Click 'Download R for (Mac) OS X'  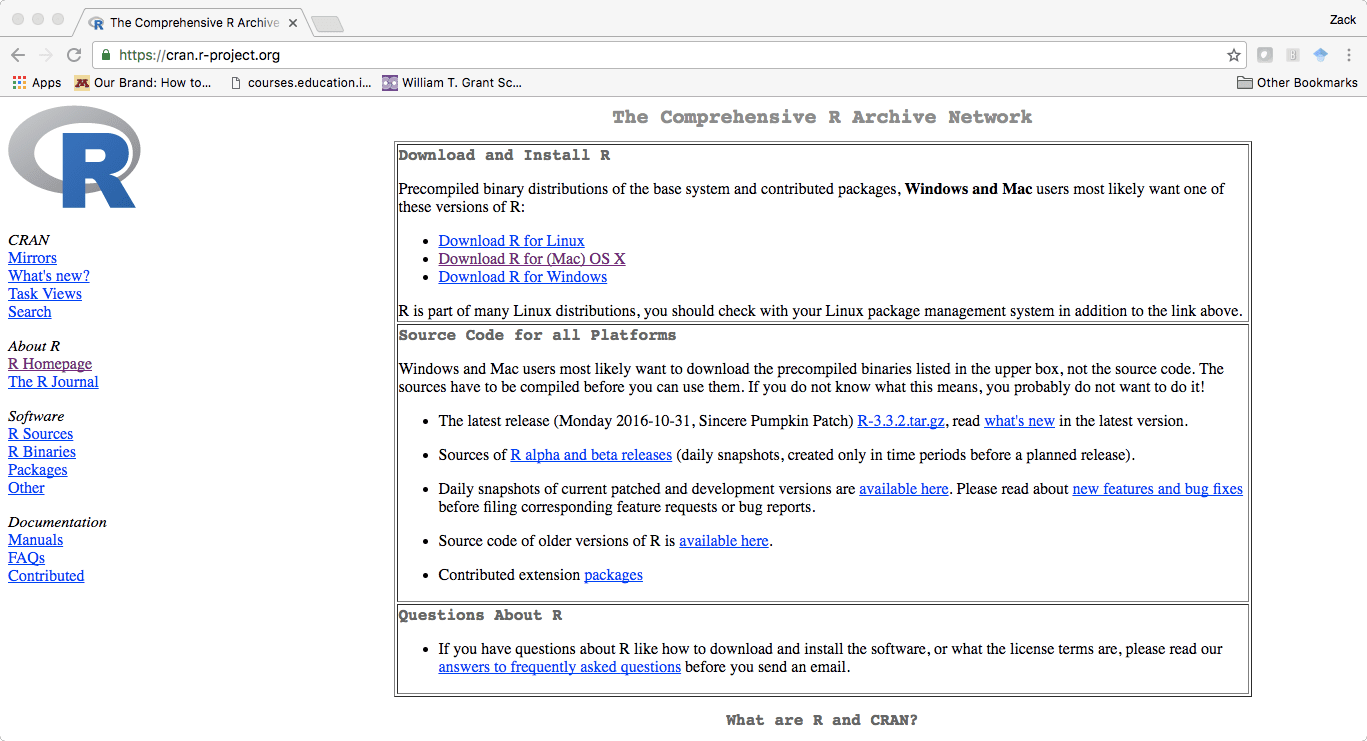(532, 259)
